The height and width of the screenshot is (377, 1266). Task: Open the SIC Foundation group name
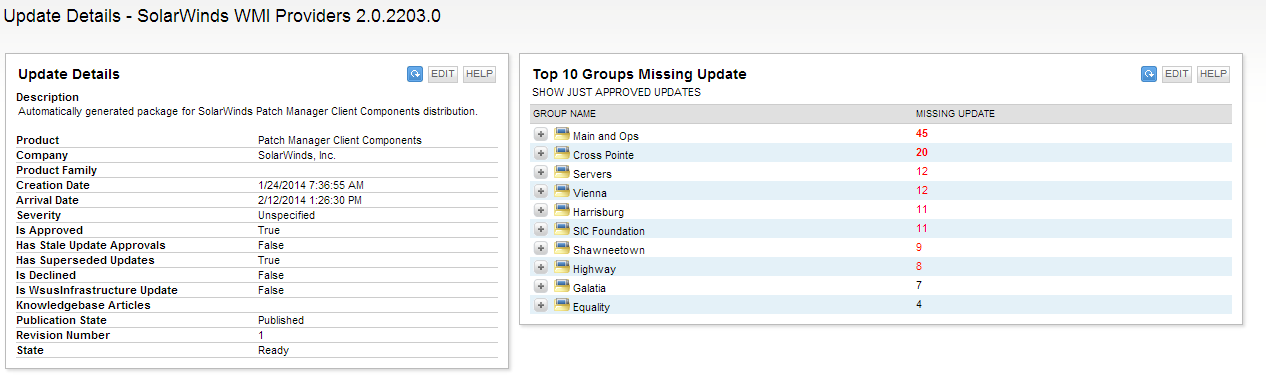[609, 231]
